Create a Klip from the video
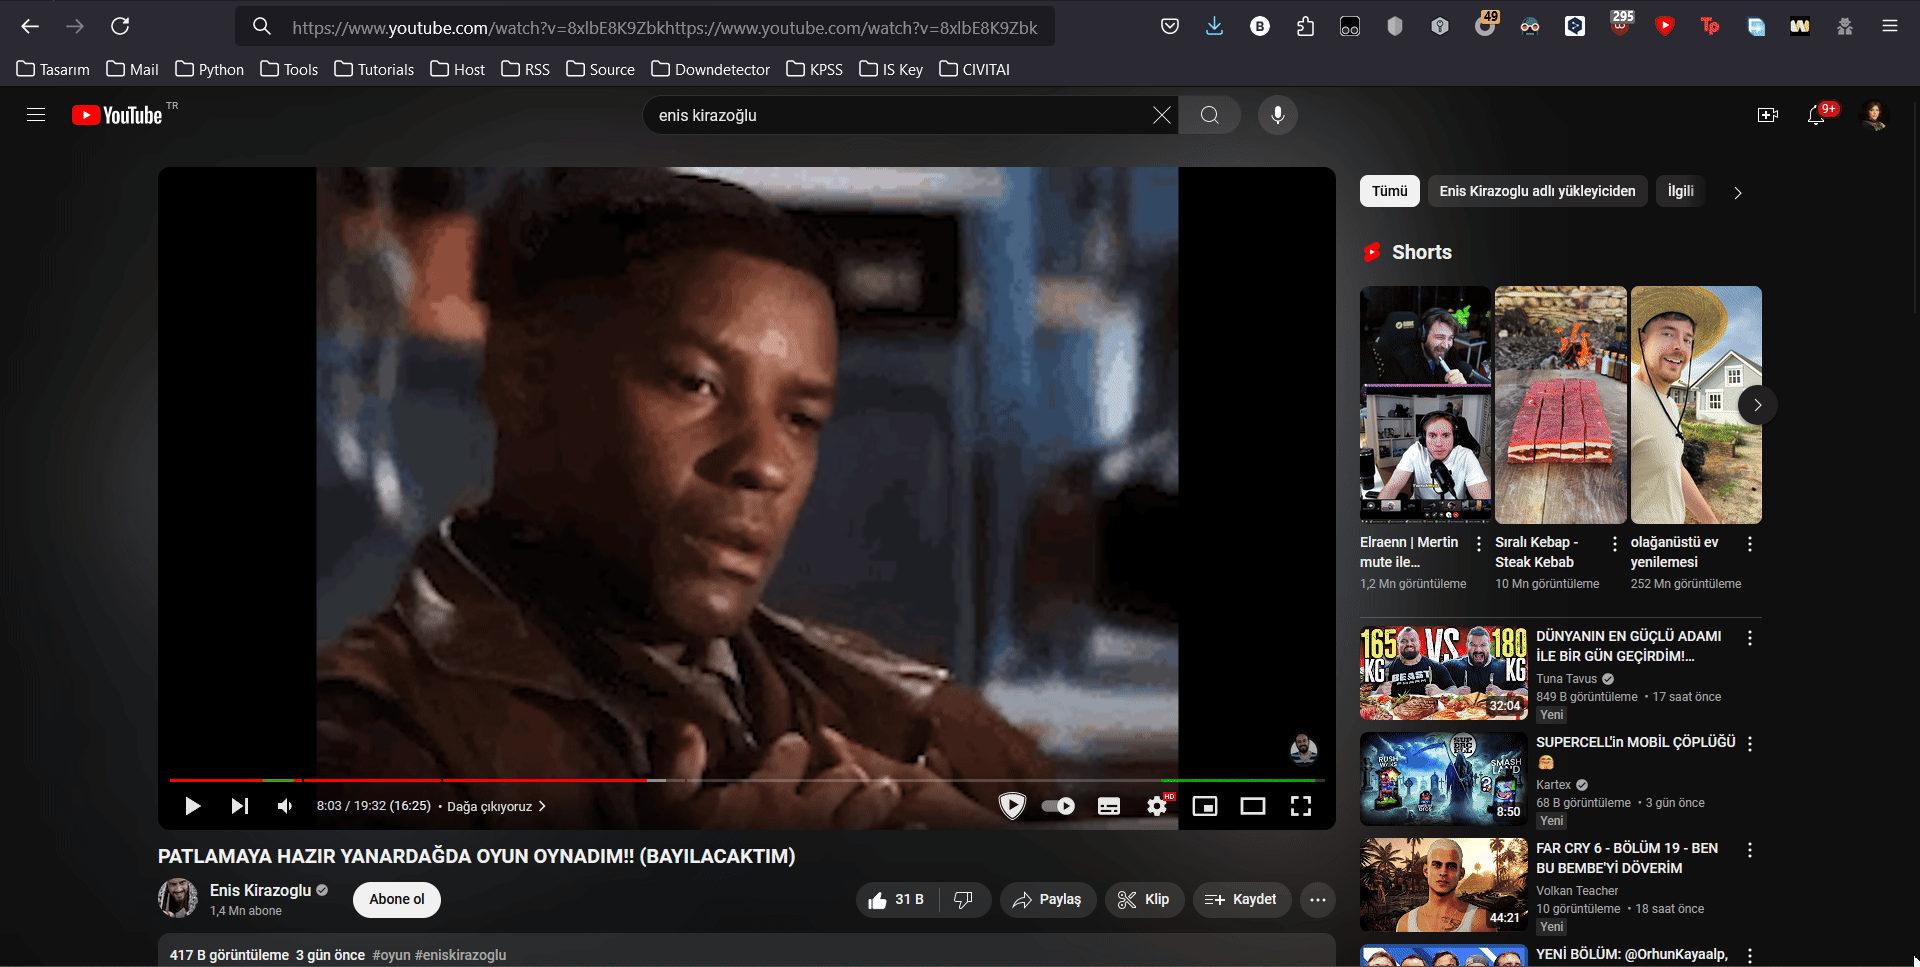 [1144, 900]
